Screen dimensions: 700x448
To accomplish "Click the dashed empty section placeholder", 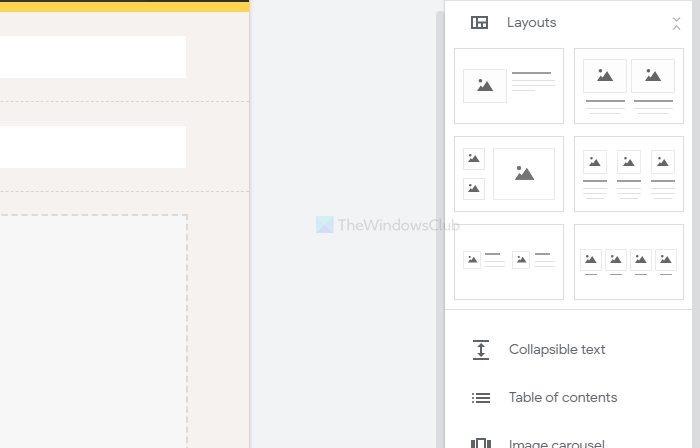I will tap(92, 330).
